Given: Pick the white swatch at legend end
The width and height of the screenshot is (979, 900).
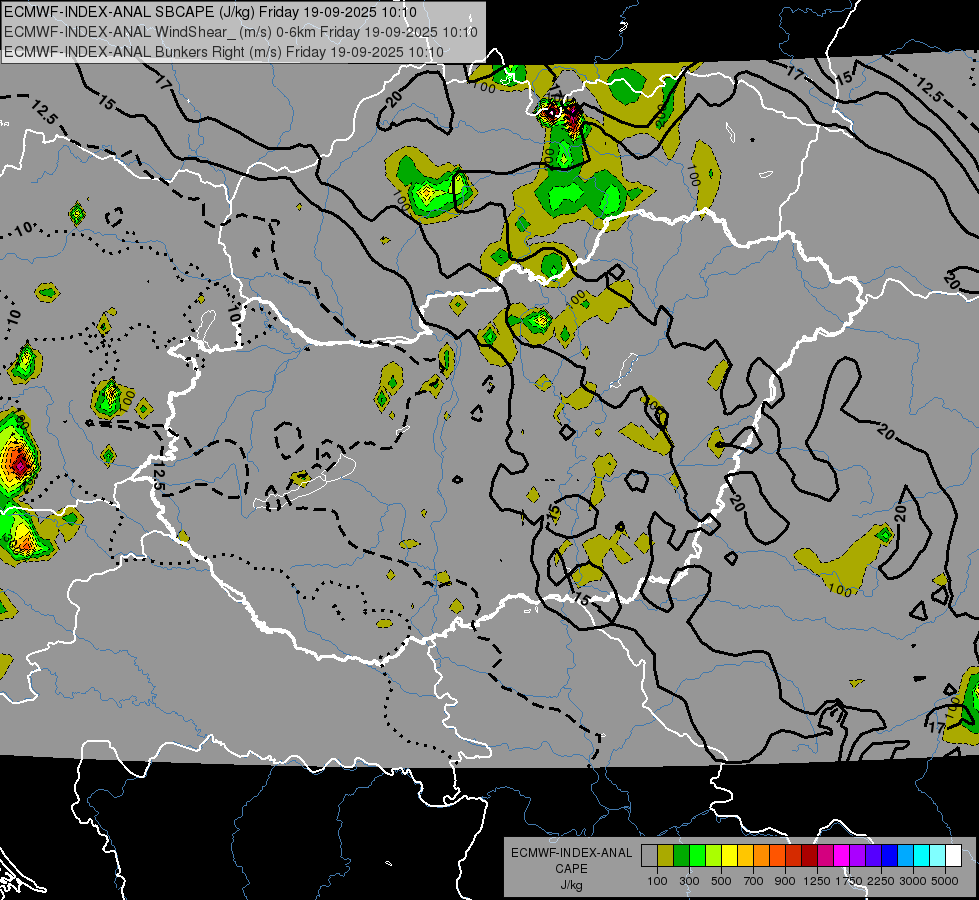Looking at the screenshot, I should pos(953,856).
